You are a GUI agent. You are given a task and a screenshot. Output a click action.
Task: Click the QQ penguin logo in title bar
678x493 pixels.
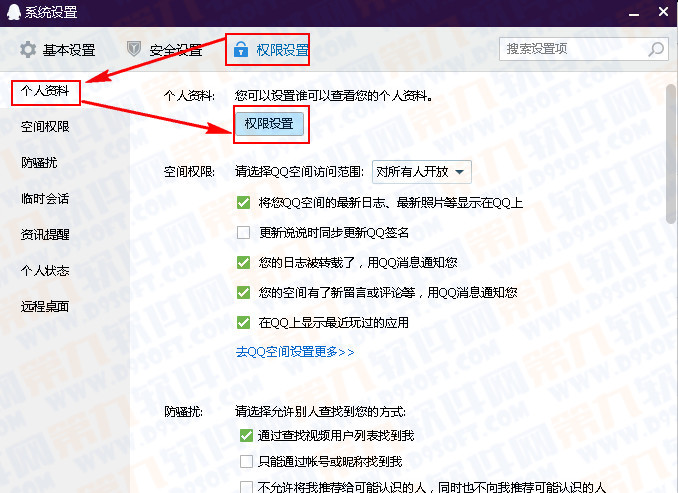[x=14, y=12]
